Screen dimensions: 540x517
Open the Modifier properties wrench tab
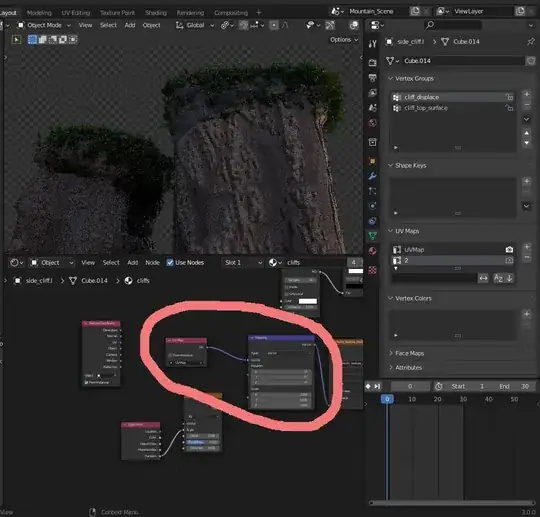(x=372, y=176)
